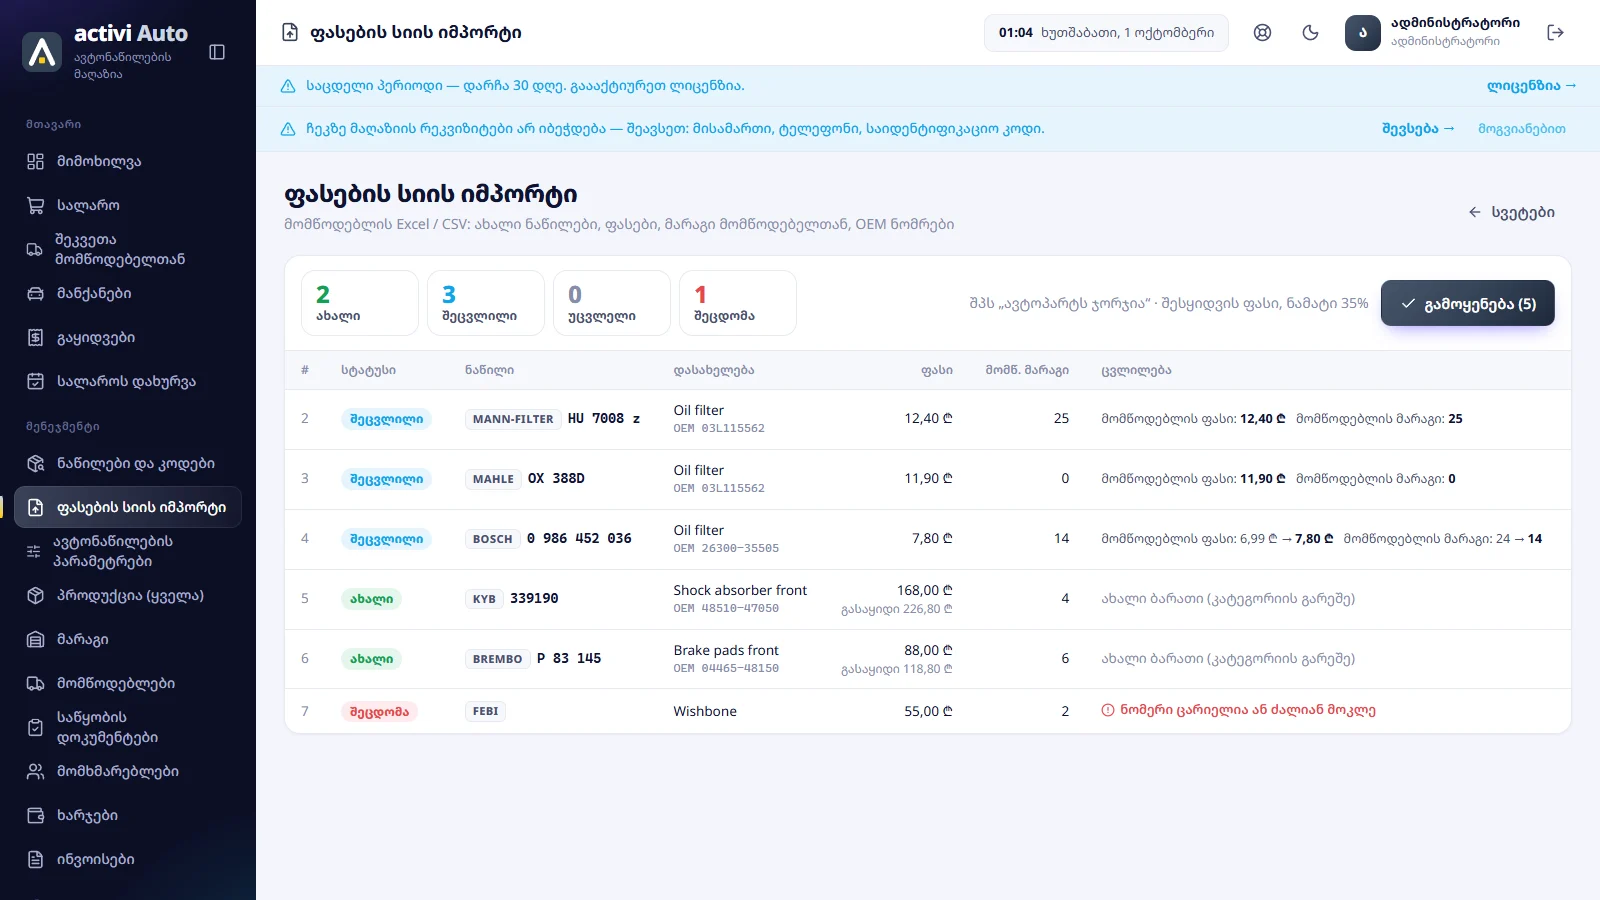The width and height of the screenshot is (1600, 900).
Task: Click the error message ნომერი ცარიელია
Action: 1238,711
